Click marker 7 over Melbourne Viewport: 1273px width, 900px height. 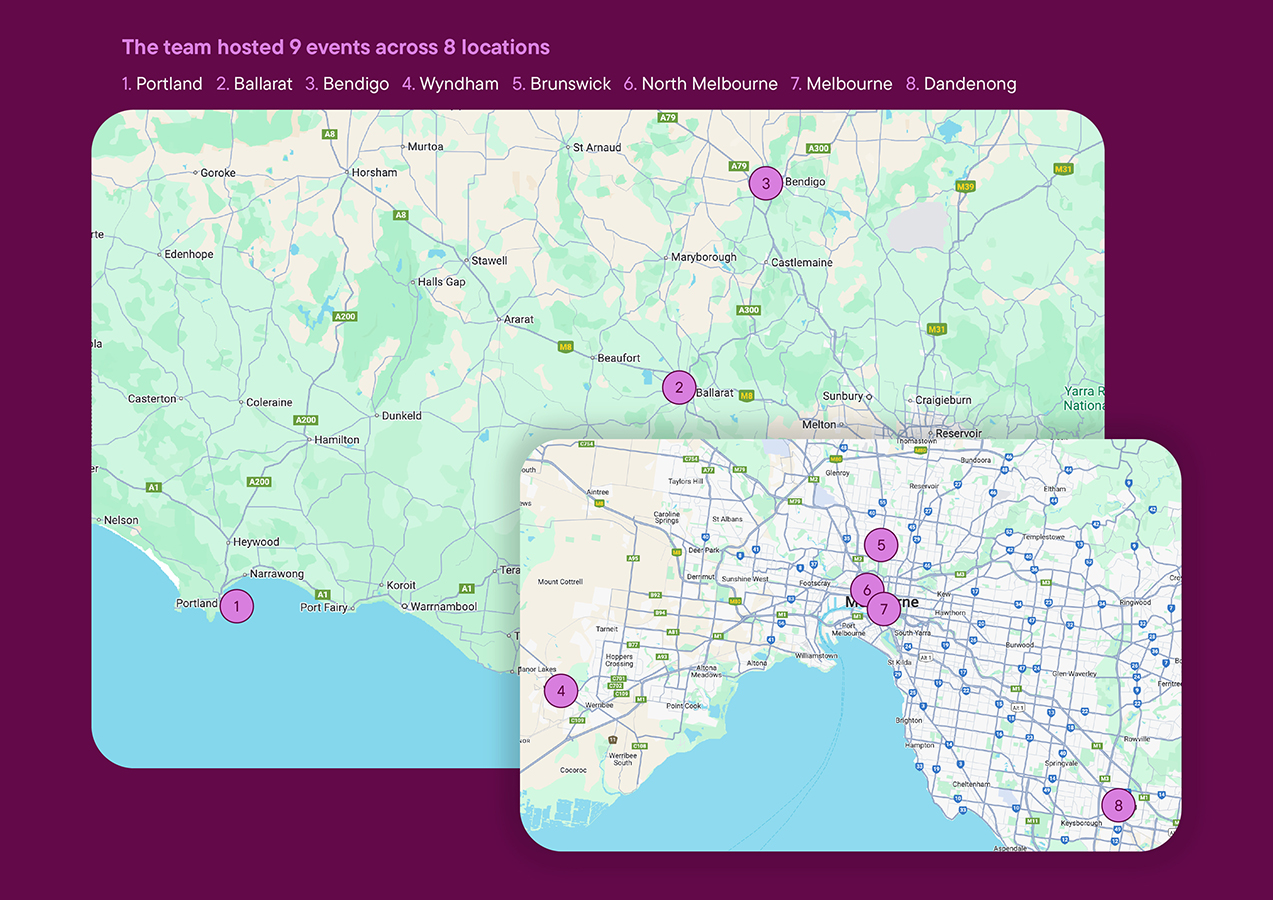coord(883,608)
